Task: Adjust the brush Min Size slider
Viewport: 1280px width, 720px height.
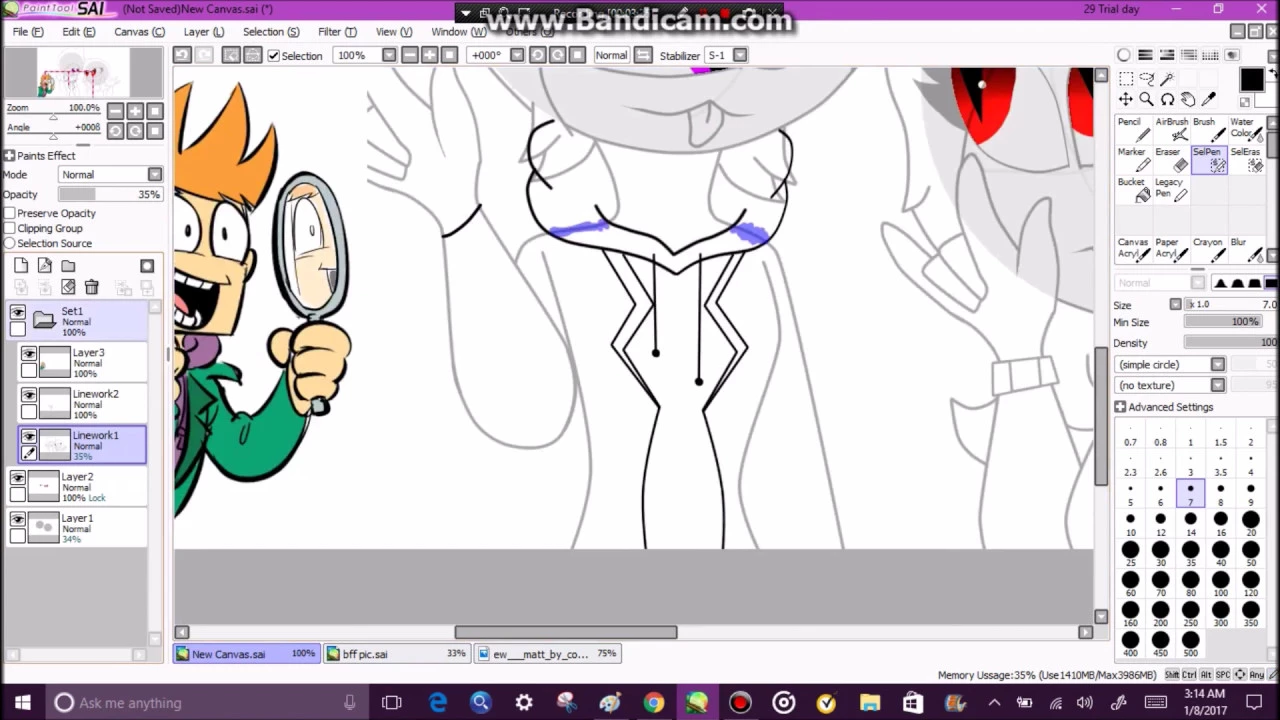Action: 1222,322
